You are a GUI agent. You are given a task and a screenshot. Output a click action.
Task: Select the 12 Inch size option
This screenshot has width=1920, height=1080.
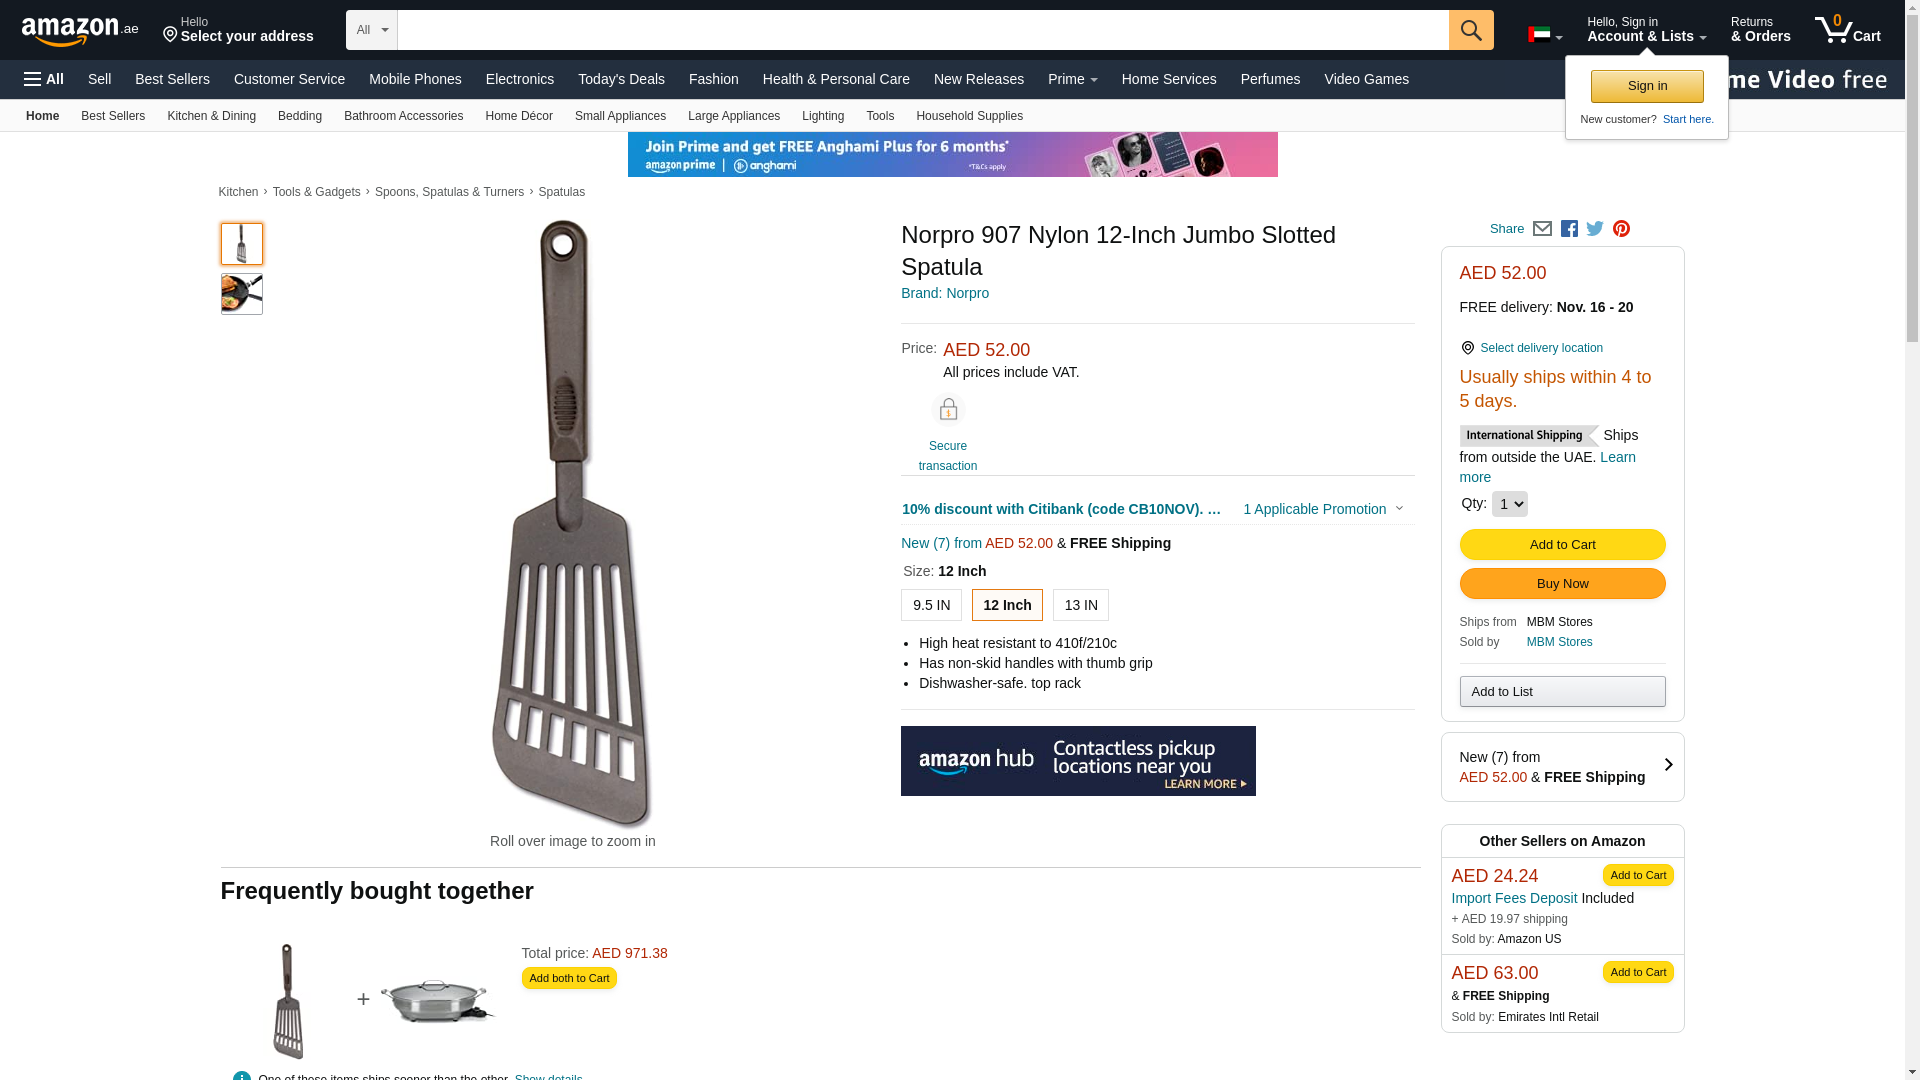[x=1007, y=605]
